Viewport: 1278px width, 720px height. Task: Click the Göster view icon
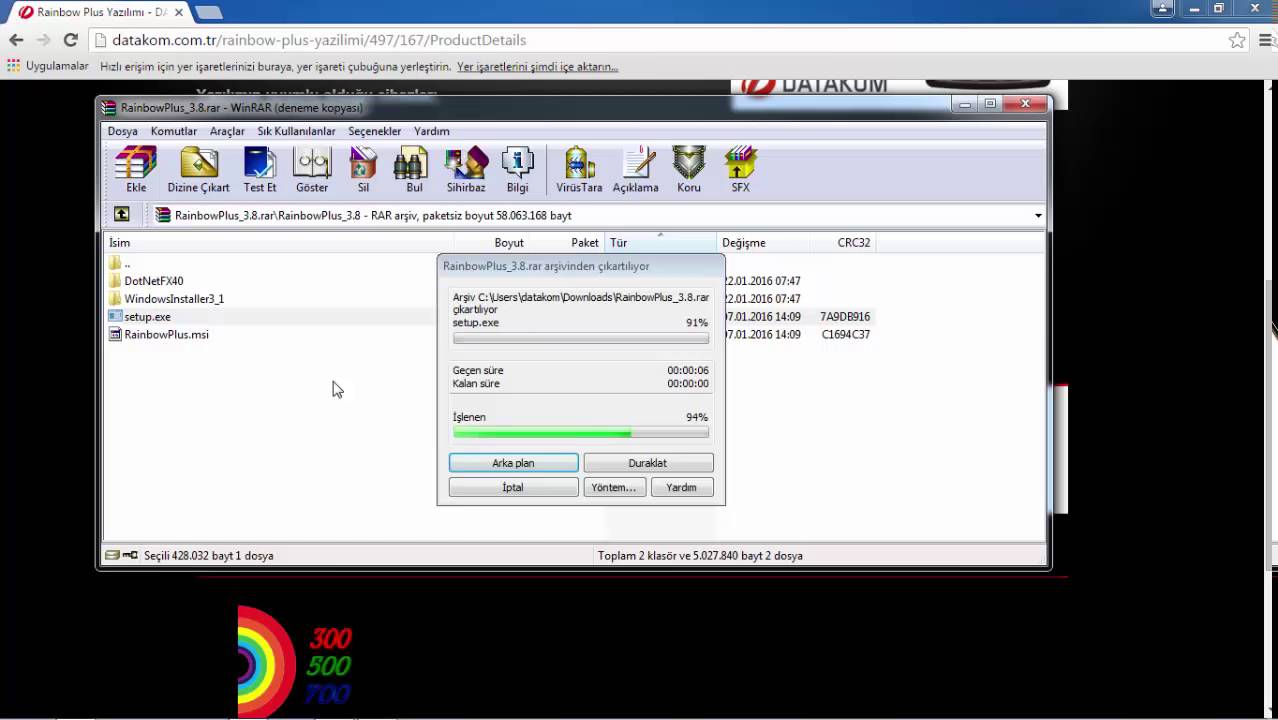312,169
